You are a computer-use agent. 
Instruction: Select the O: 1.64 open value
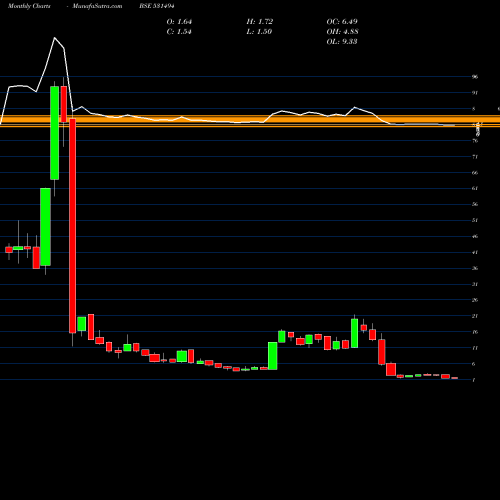click(179, 22)
